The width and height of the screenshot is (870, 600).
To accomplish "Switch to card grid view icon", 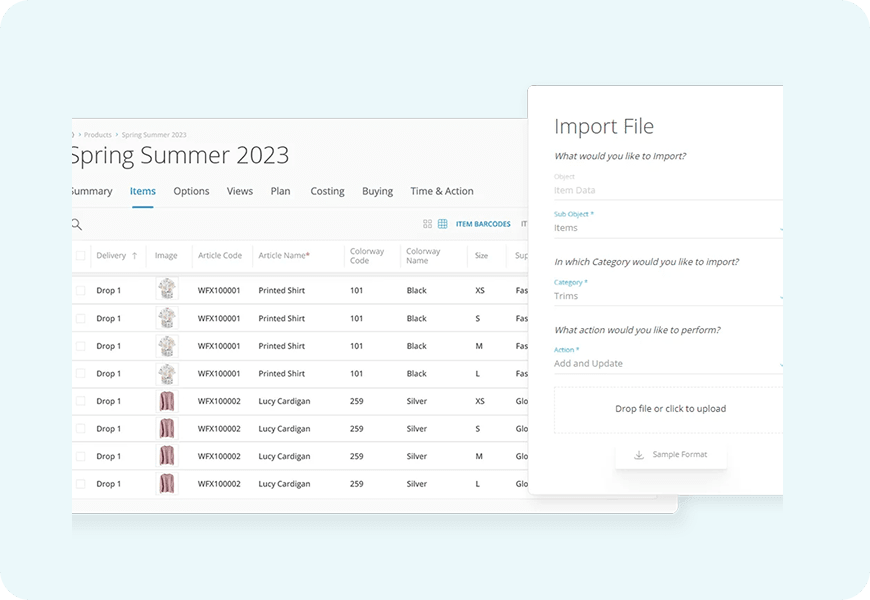I will [x=427, y=224].
